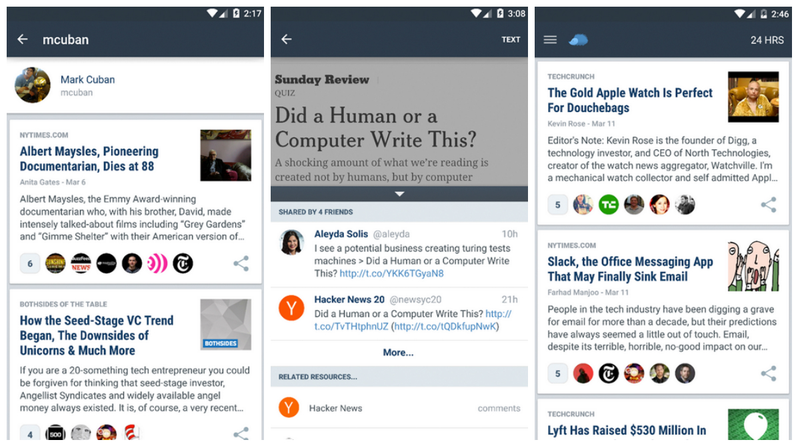The height and width of the screenshot is (448, 800).
Task: Tap share count 4 on Seed-Stage card
Action: click(x=30, y=433)
